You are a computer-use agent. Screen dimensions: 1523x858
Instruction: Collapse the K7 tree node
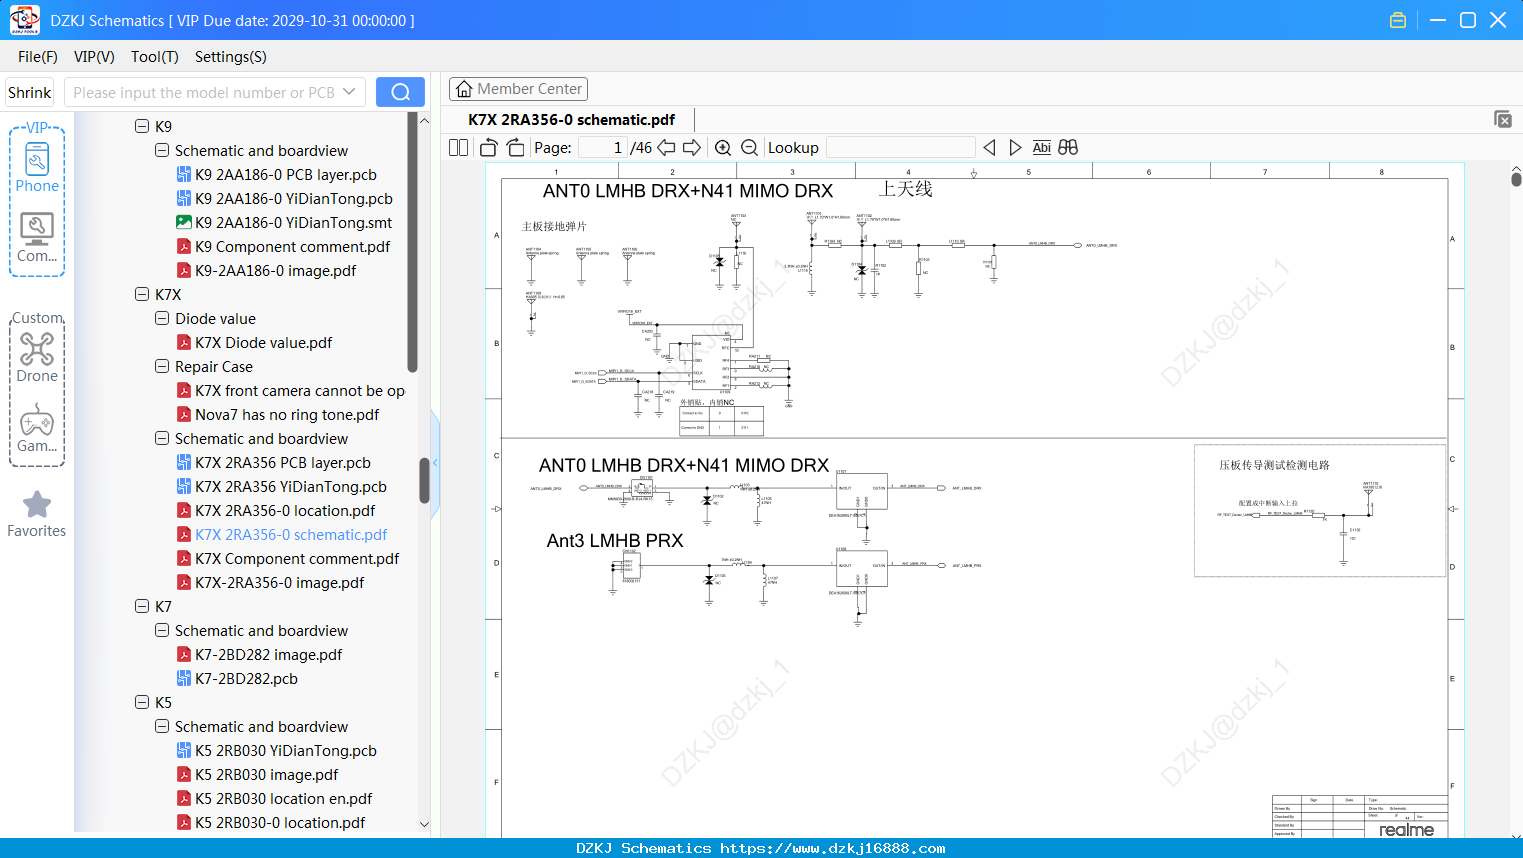point(142,606)
